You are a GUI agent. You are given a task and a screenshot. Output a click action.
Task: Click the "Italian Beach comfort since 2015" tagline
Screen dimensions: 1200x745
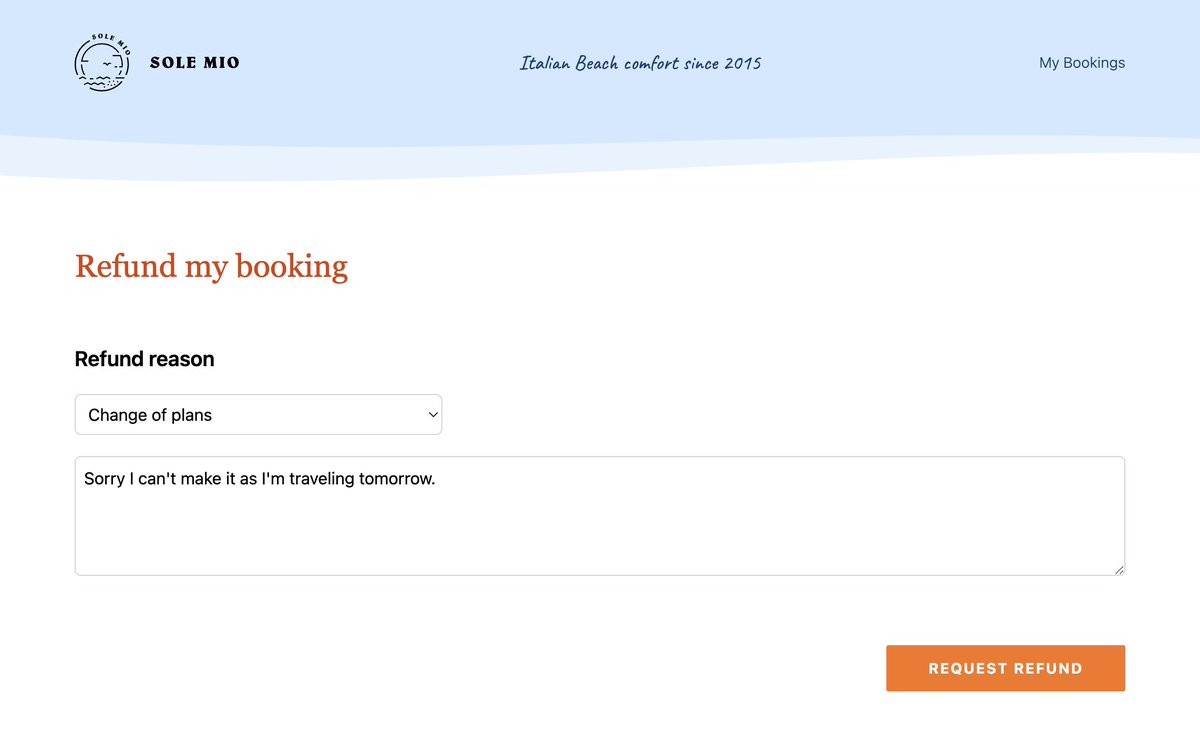pos(640,63)
